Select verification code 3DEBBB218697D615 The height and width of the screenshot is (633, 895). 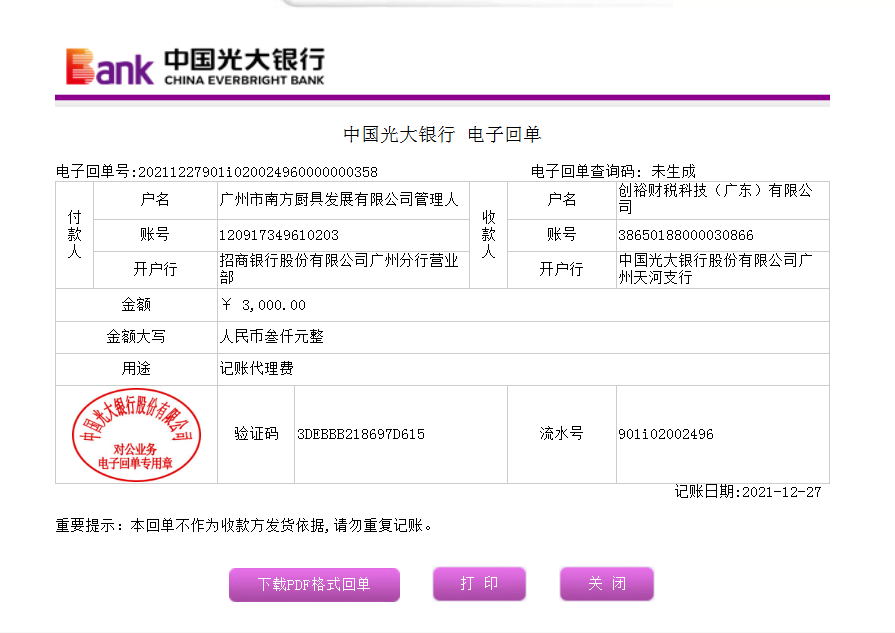tap(361, 434)
